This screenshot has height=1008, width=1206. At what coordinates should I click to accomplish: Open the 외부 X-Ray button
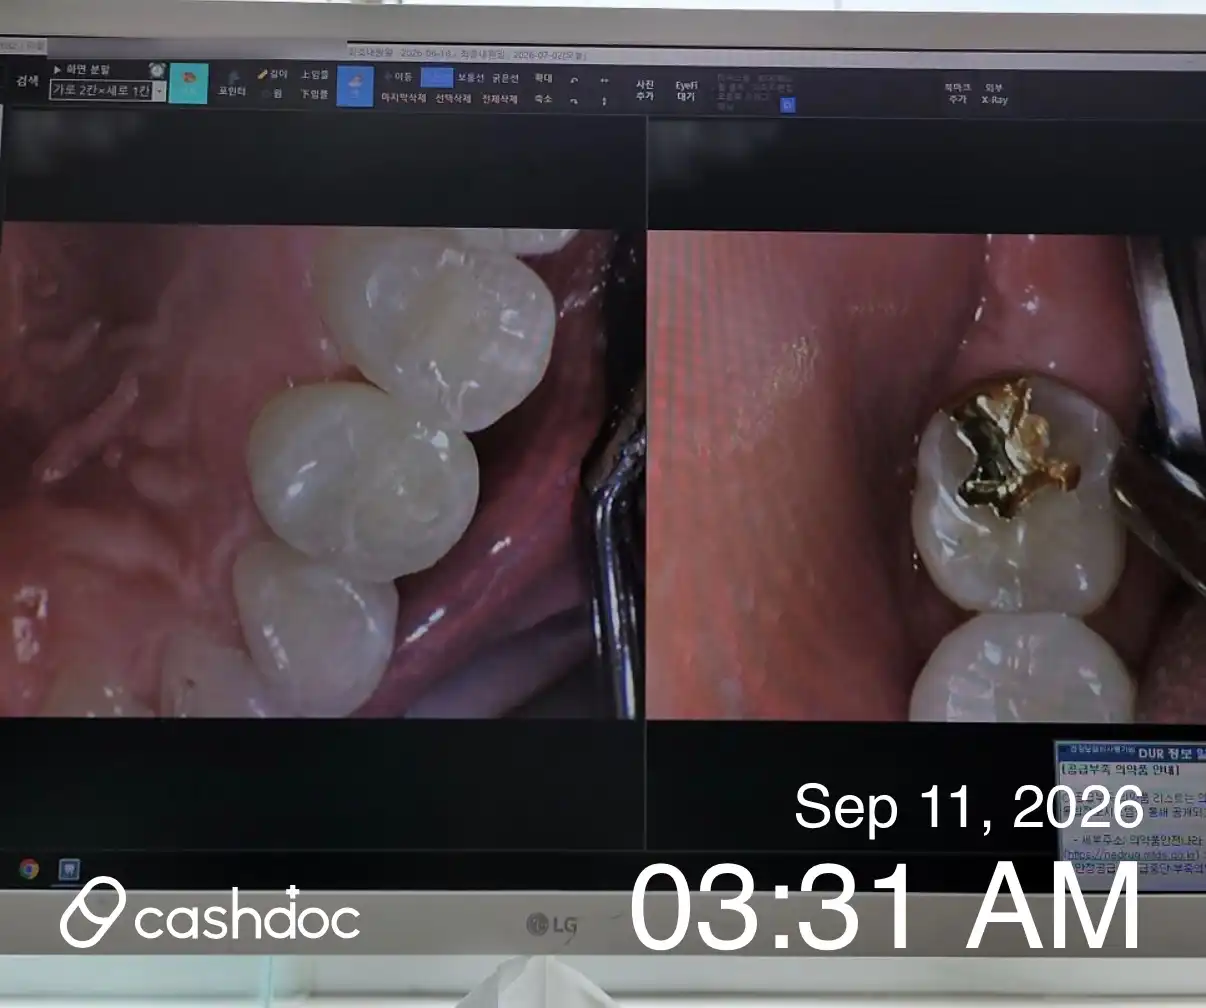pyautogui.click(x=994, y=93)
